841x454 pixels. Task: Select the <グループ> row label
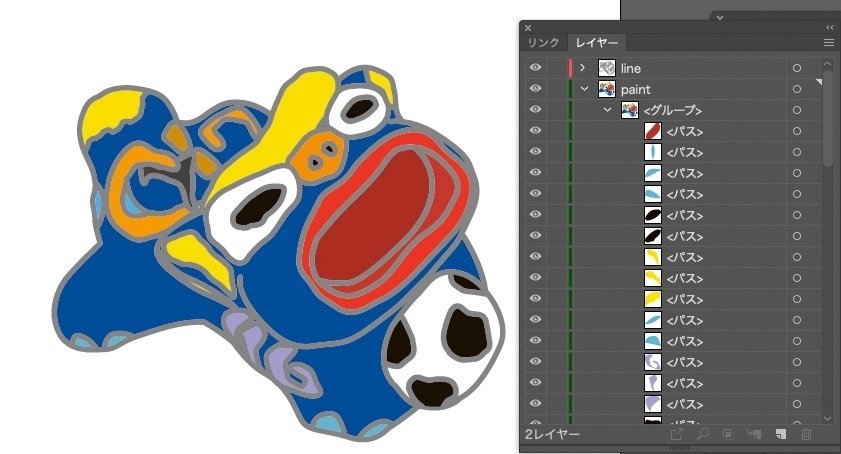click(x=673, y=110)
